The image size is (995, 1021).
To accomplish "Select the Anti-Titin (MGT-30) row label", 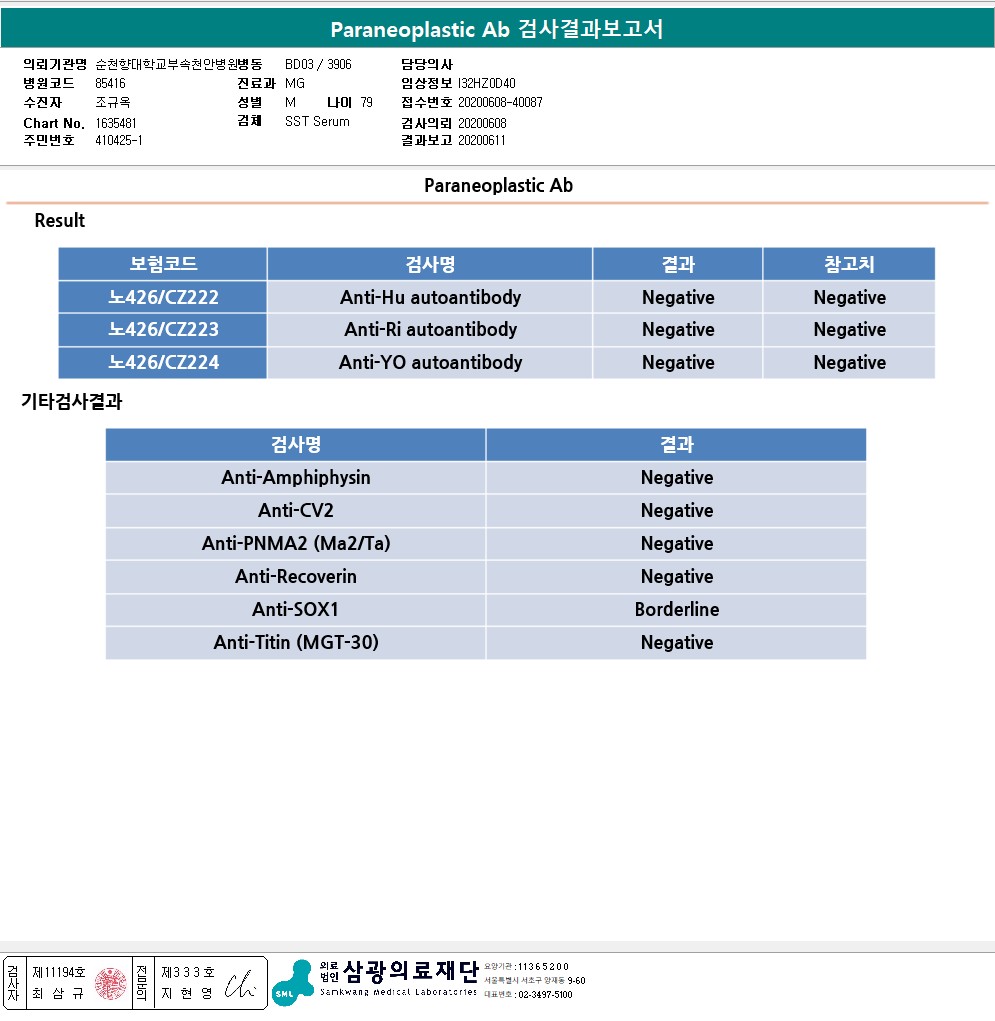I will click(x=296, y=642).
